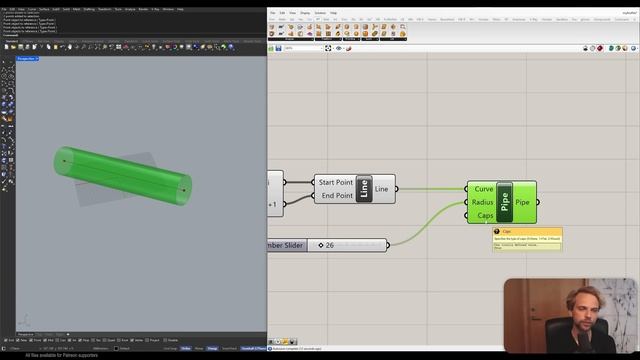Click the plus icon next to viewport tabs
The width and height of the screenshot is (640, 360).
click(68, 334)
